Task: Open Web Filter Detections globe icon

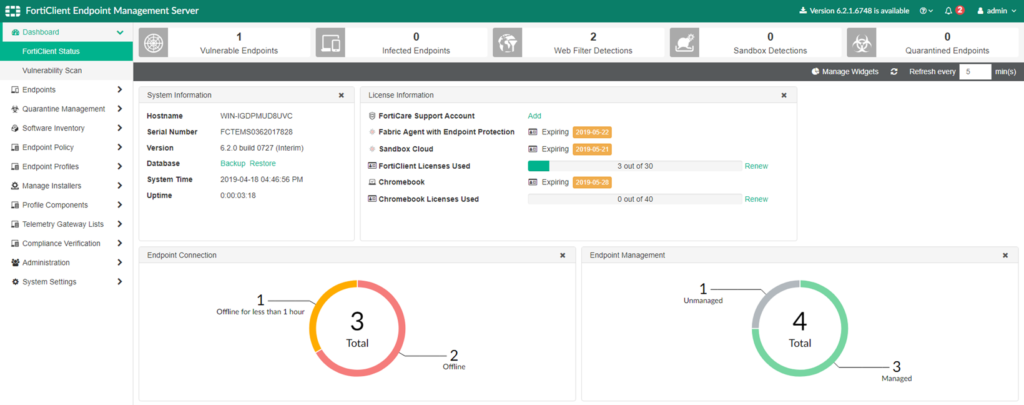Action: click(507, 42)
